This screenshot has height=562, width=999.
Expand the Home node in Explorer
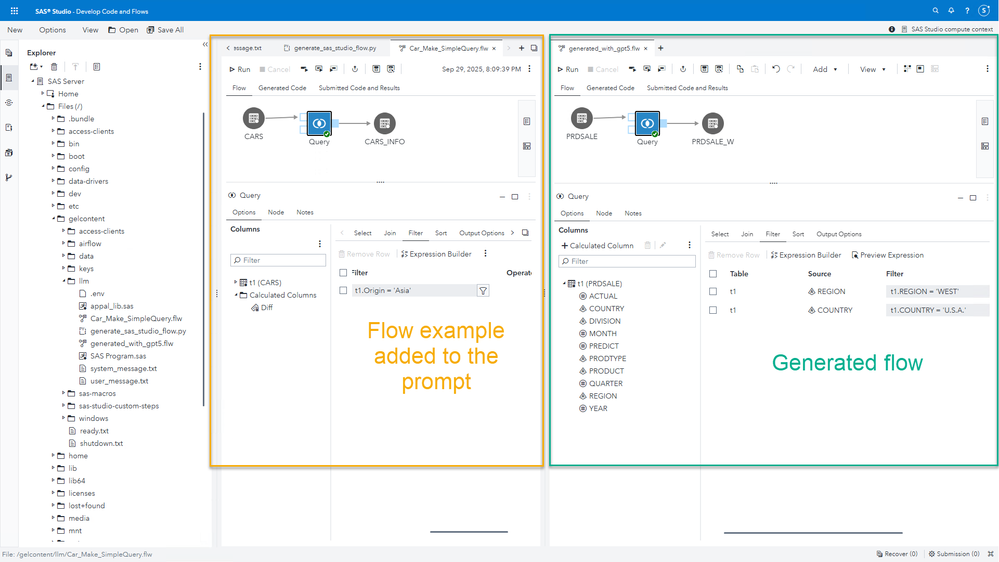tap(43, 93)
